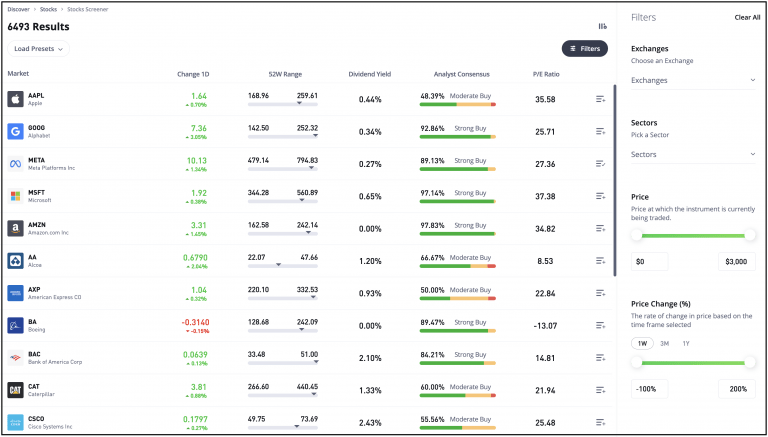The image size is (768, 437).
Task: Open the Alphabet GOOG logo icon
Action: (x=15, y=131)
